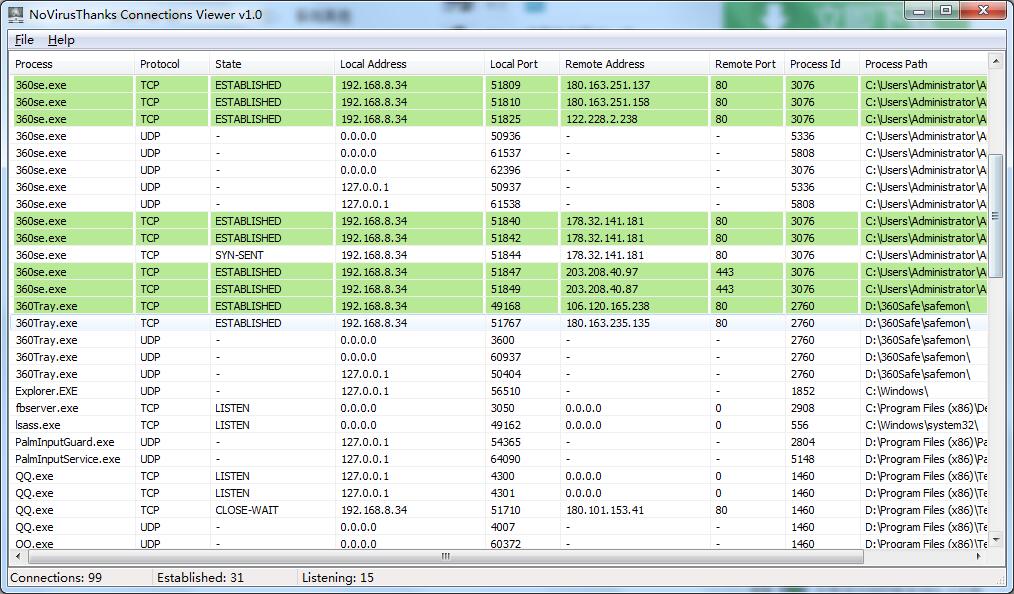The image size is (1014, 594).
Task: Click vertical scrollbar down arrow
Action: point(995,540)
